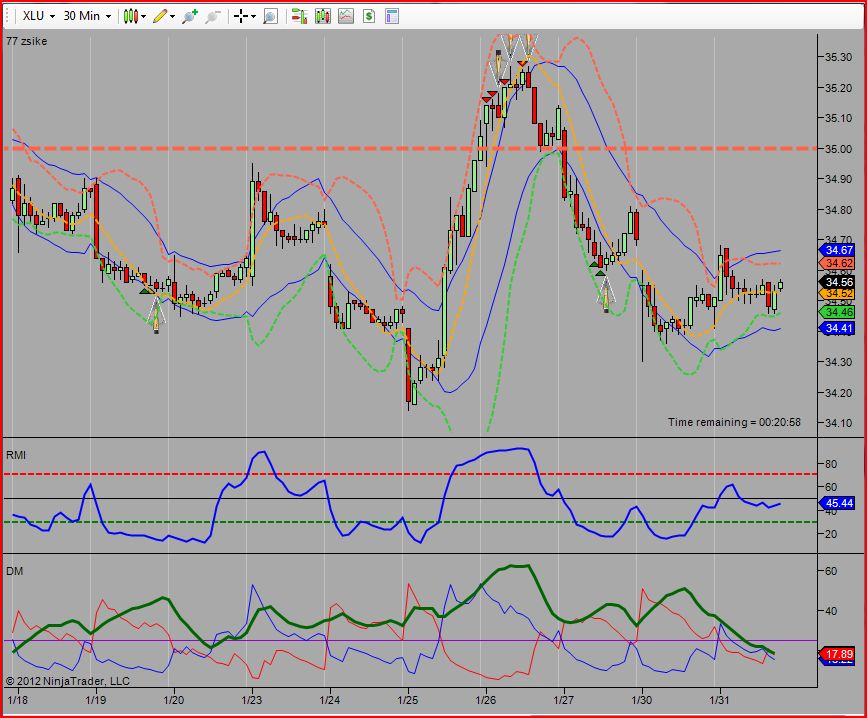The width and height of the screenshot is (867, 718).
Task: Toggle the Chart Trader icon
Action: tap(299, 16)
